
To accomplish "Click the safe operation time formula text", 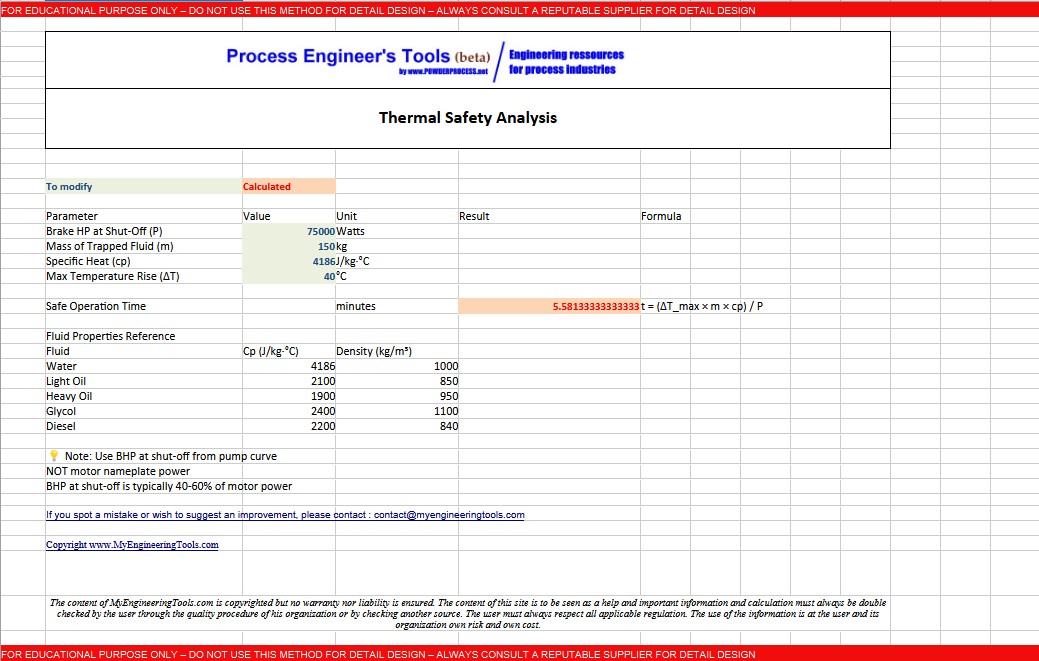I will (700, 306).
